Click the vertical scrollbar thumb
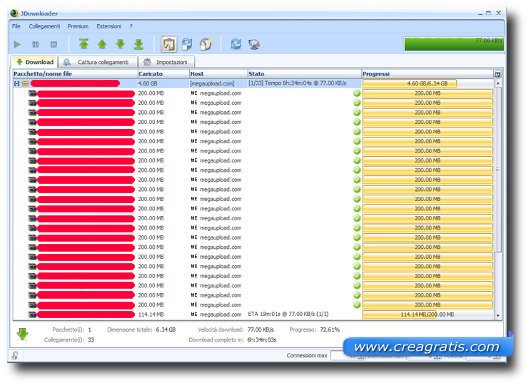The height and width of the screenshot is (386, 530). pos(498,169)
